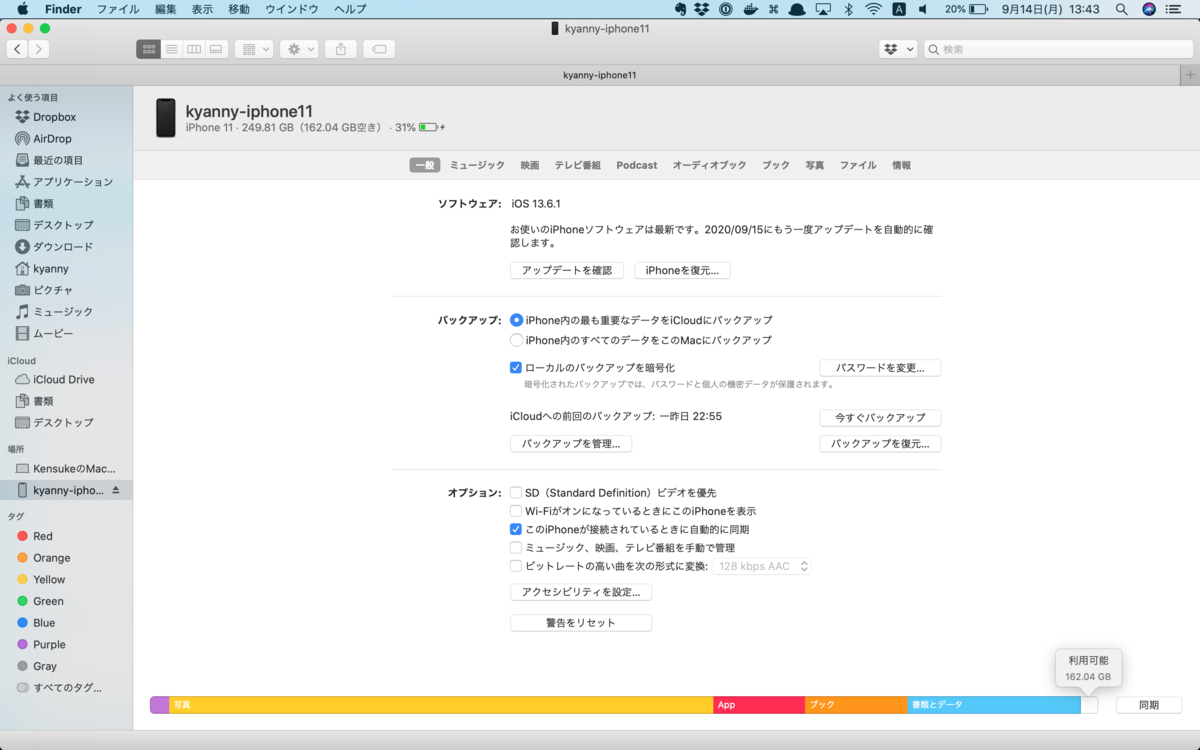The height and width of the screenshot is (750, 1200).
Task: Switch to the 写真 tab
Action: (x=815, y=165)
